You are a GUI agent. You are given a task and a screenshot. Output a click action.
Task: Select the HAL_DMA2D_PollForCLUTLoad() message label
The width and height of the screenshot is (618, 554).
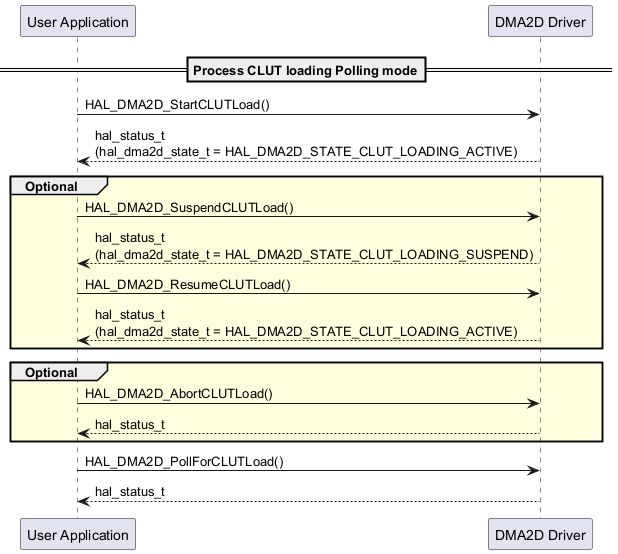pyautogui.click(x=185, y=461)
